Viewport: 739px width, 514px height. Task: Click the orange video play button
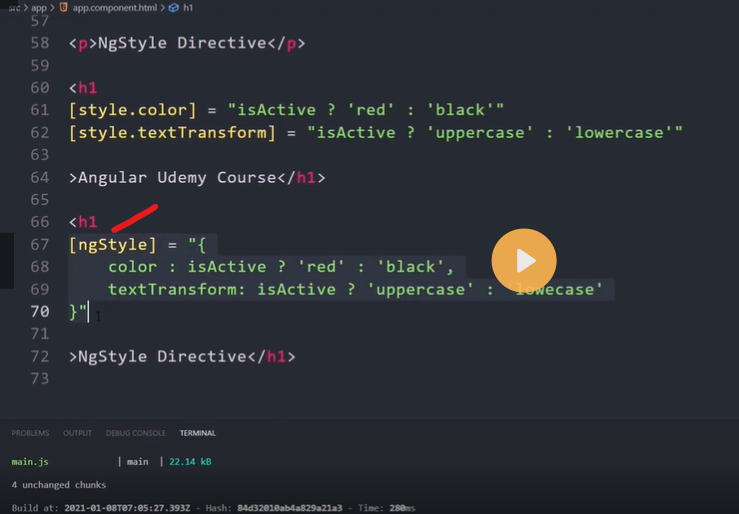[x=523, y=261]
